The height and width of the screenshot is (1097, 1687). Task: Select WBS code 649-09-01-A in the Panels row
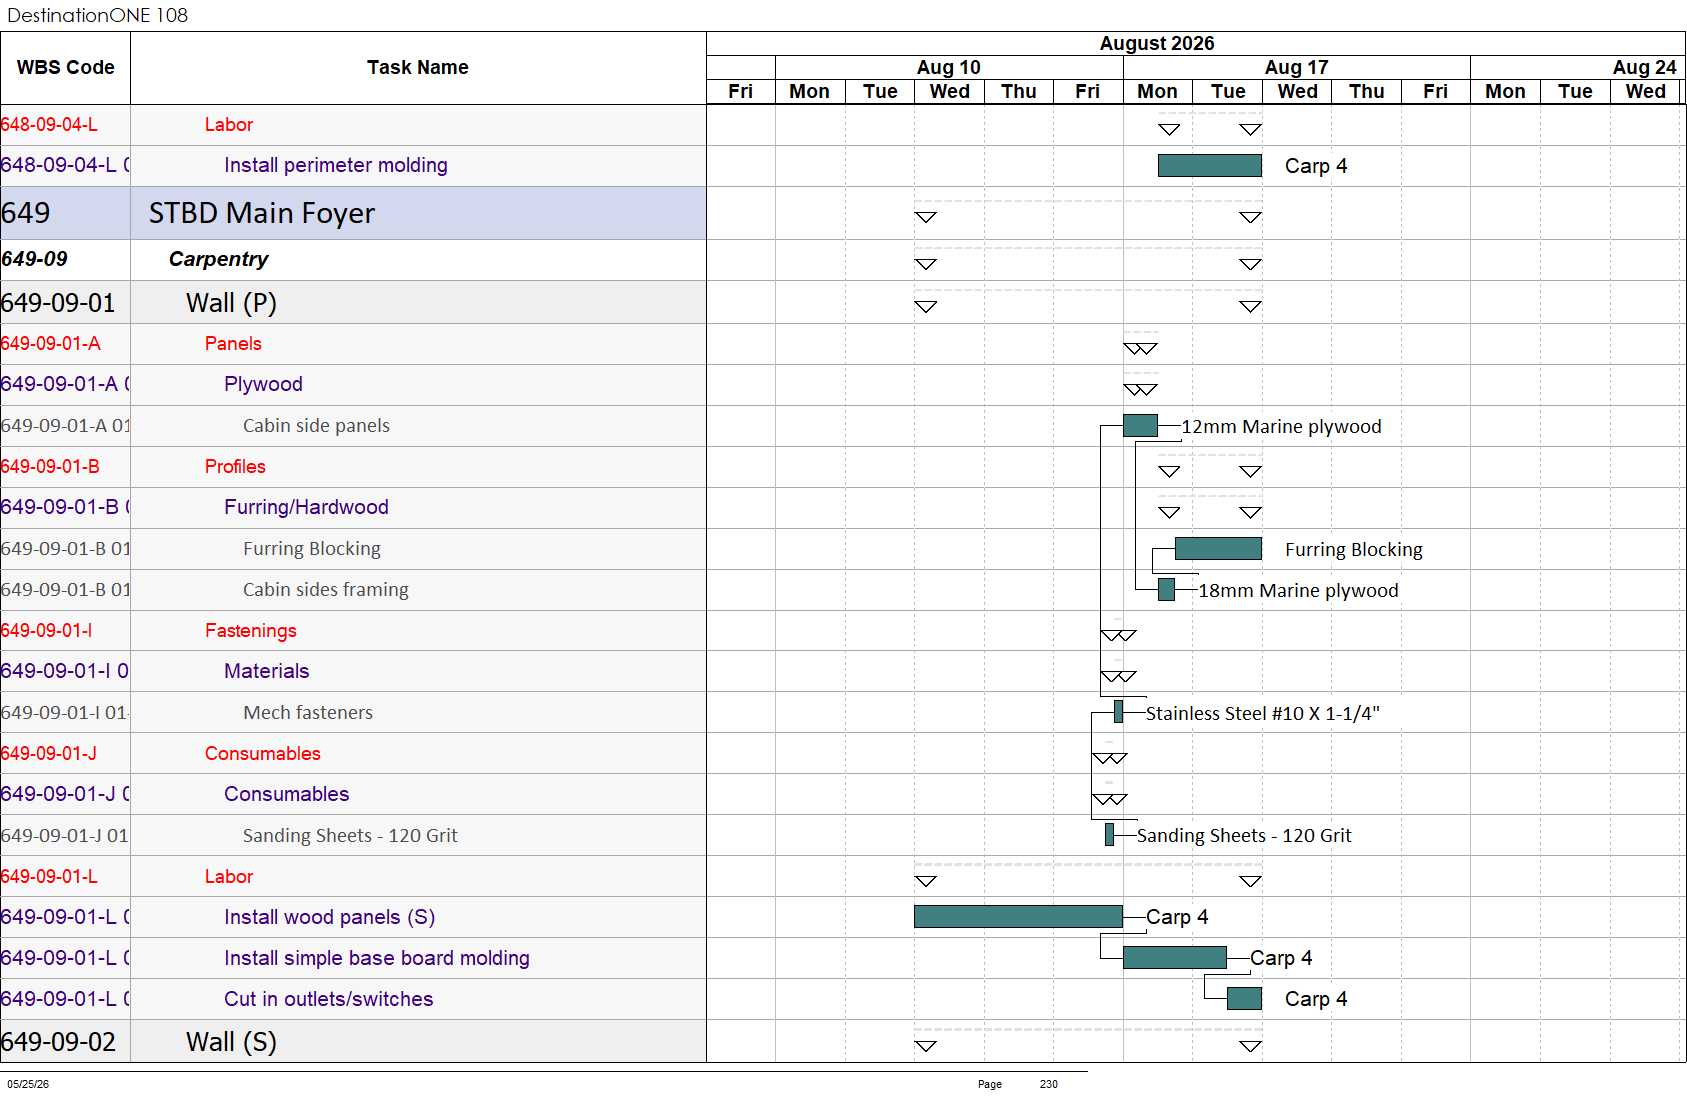click(x=65, y=343)
